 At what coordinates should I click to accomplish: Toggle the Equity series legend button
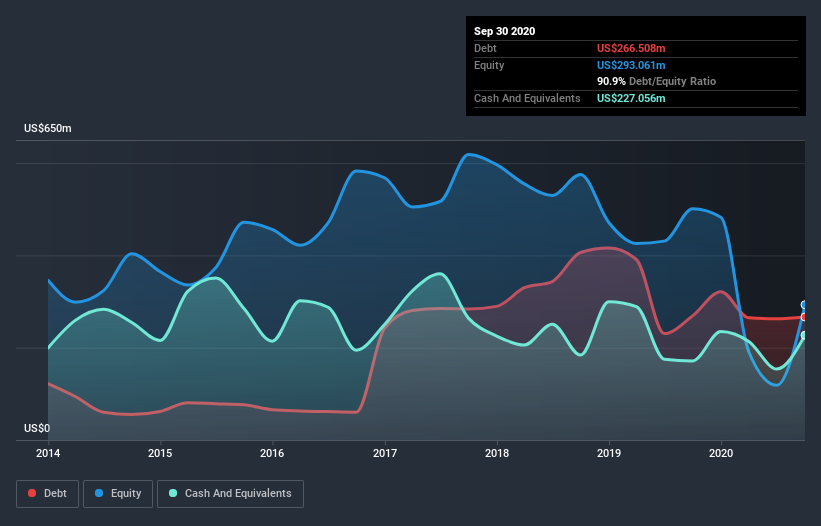118,494
